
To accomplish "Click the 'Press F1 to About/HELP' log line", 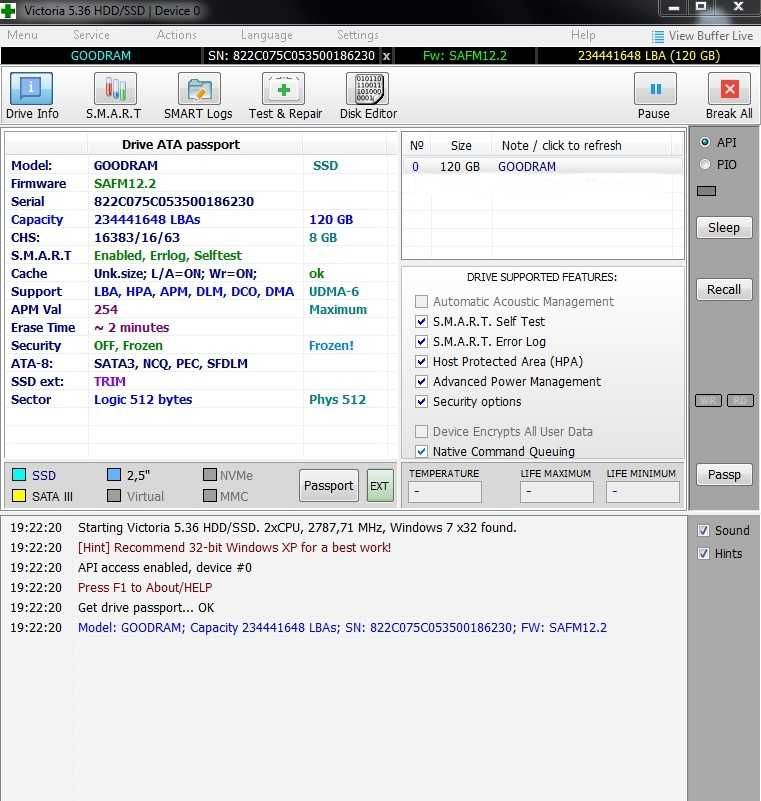I will [145, 588].
